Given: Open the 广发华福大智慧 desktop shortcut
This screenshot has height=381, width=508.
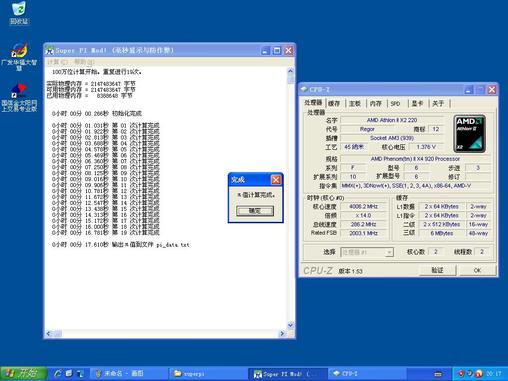Looking at the screenshot, I should coord(19,57).
